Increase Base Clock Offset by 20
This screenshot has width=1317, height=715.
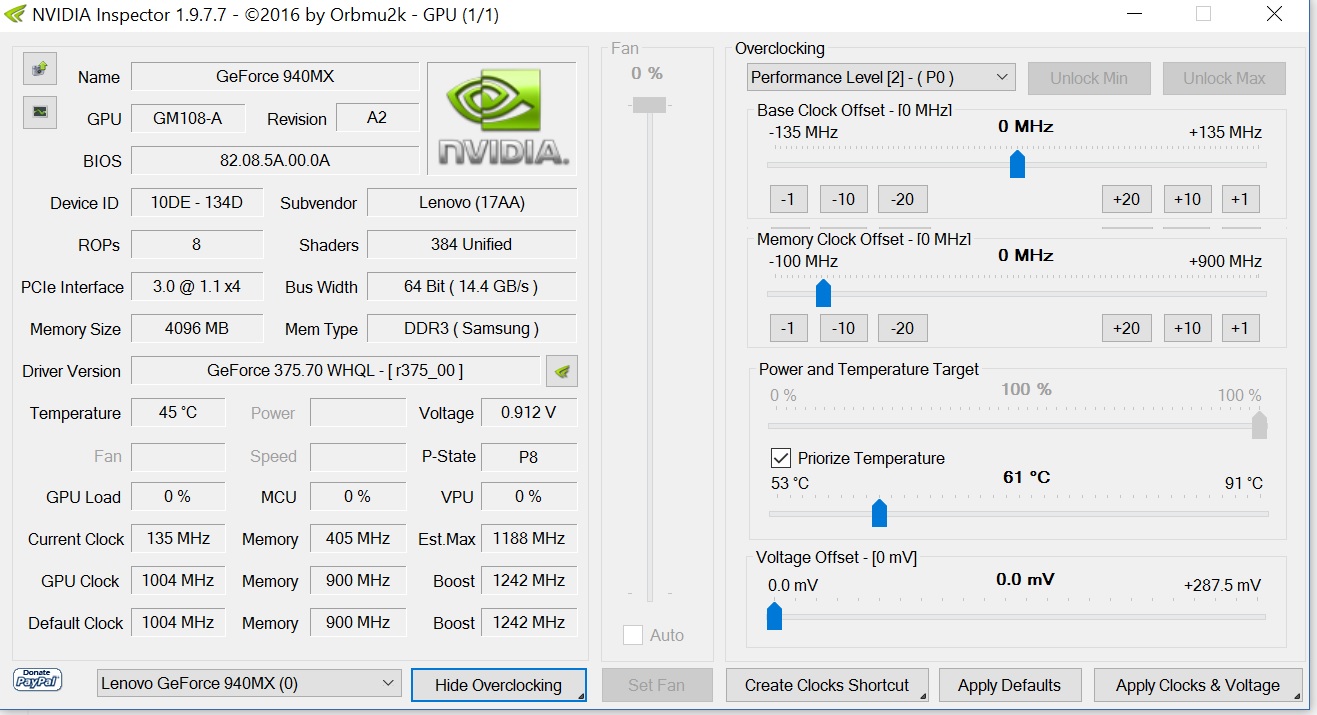coord(1127,199)
